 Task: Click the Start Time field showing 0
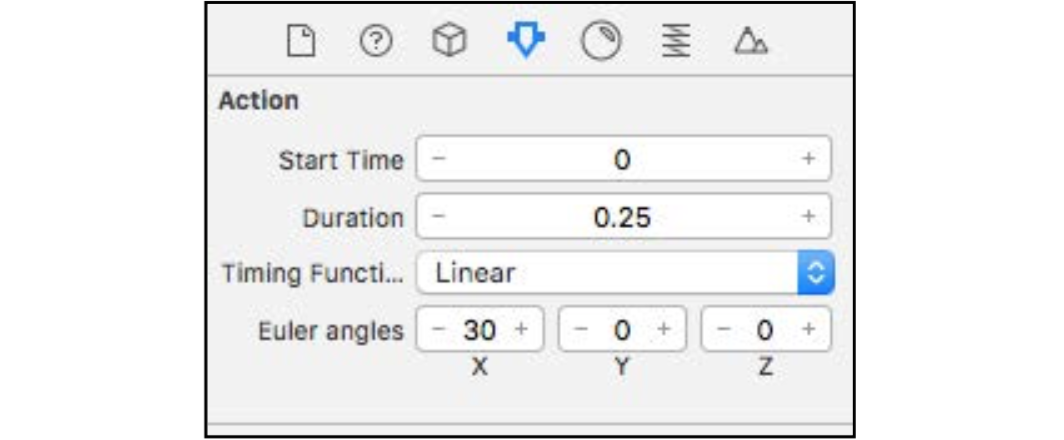click(x=624, y=159)
